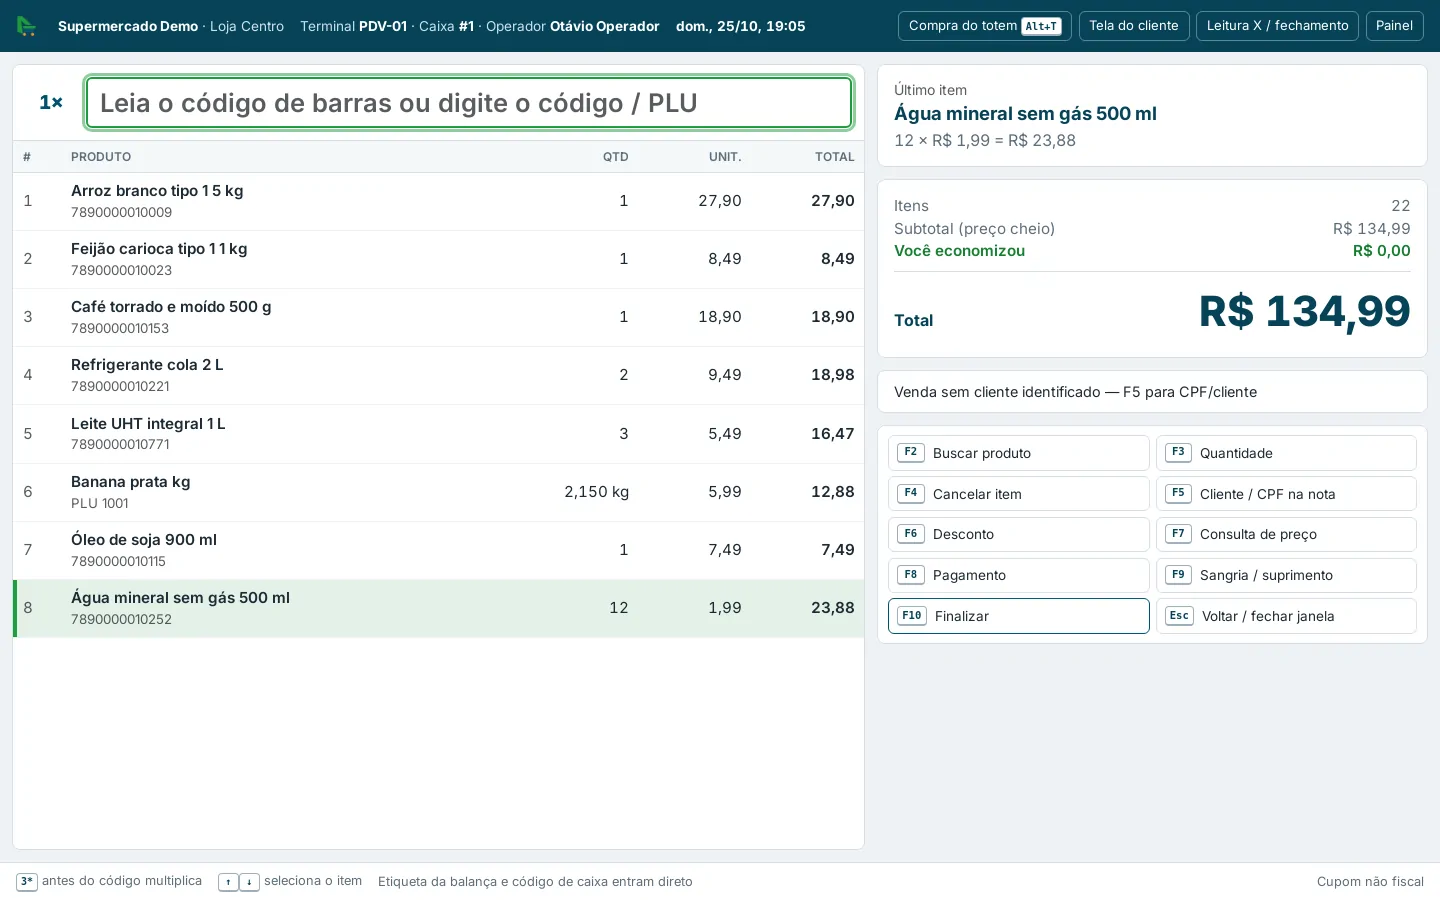Click F4 Cancelar item button

(x=1018, y=494)
